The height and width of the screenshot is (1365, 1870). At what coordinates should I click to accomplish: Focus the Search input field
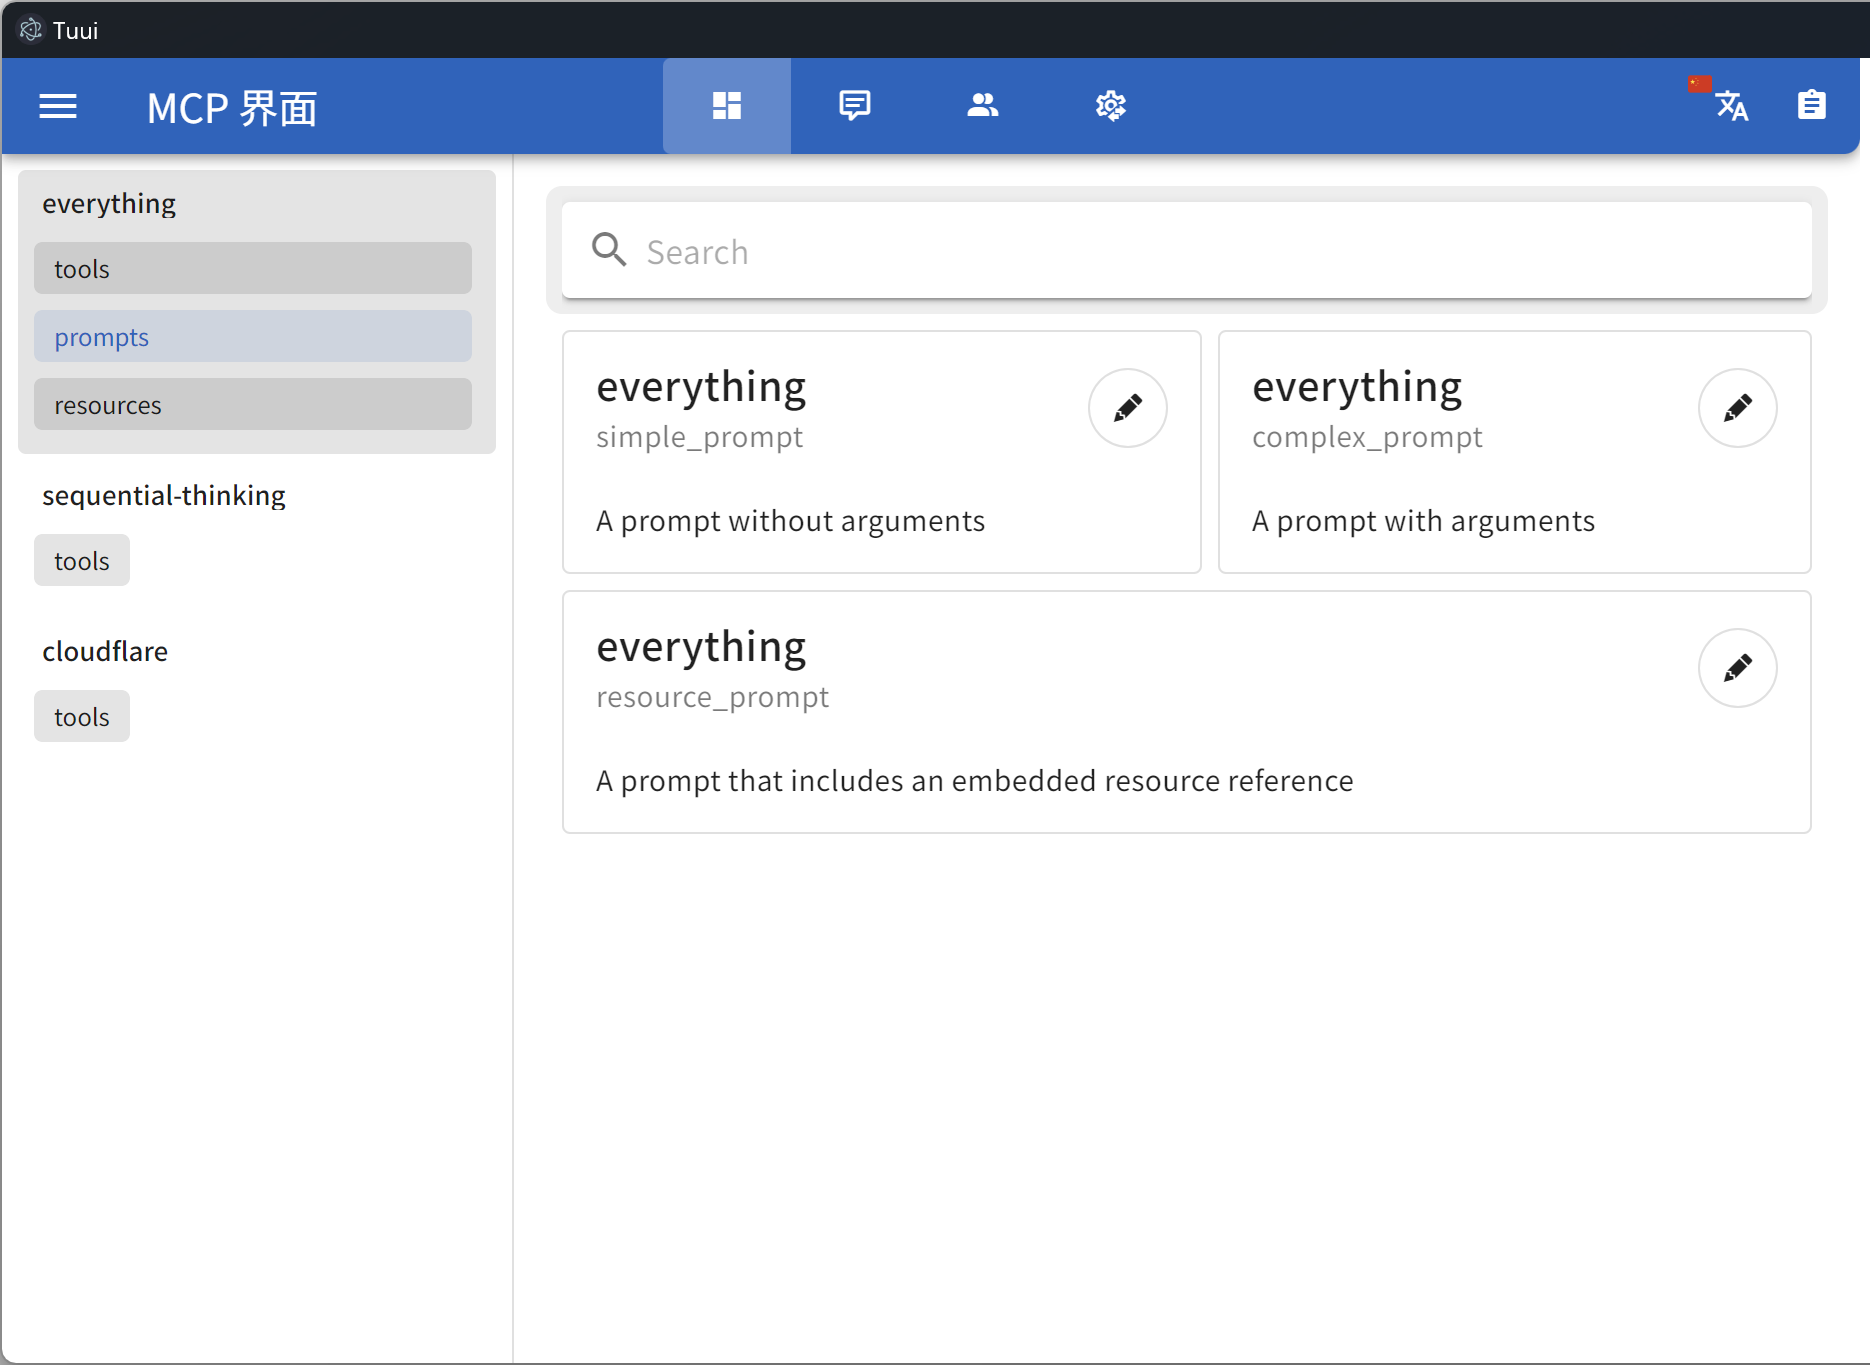[x=1187, y=250]
